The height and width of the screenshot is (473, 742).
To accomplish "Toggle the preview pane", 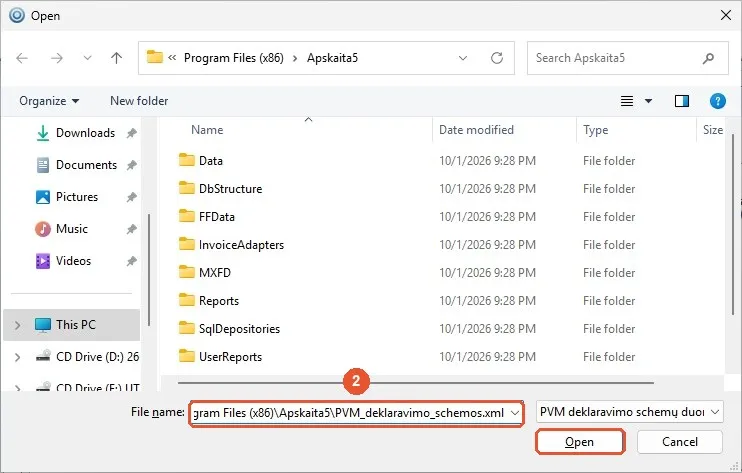I will (681, 101).
